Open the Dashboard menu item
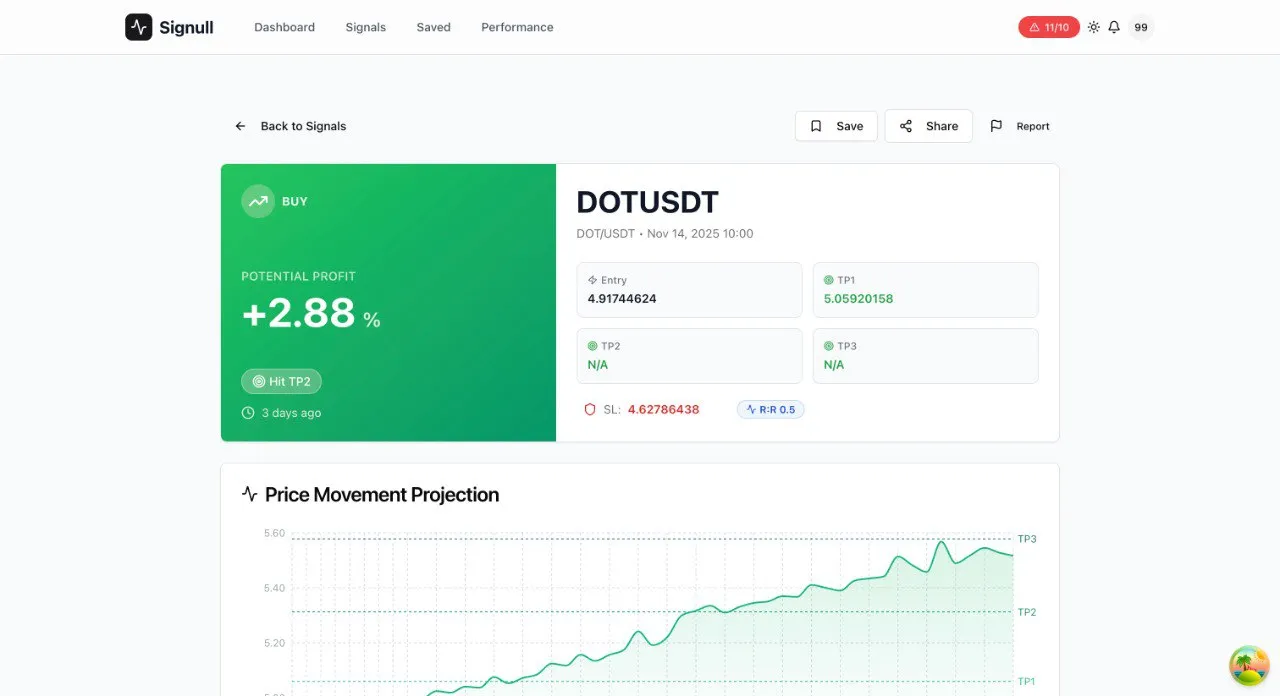The image size is (1280, 696). pyautogui.click(x=284, y=27)
